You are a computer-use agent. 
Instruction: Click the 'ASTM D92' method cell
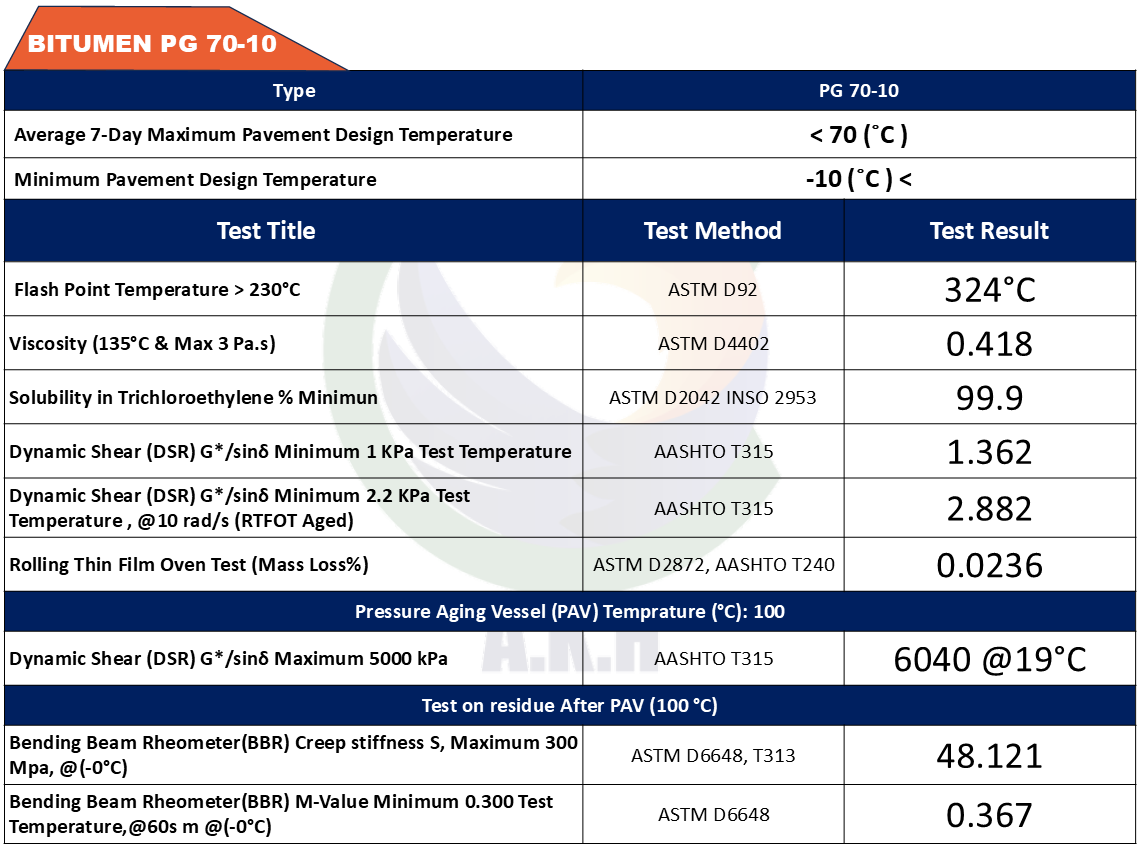(713, 290)
